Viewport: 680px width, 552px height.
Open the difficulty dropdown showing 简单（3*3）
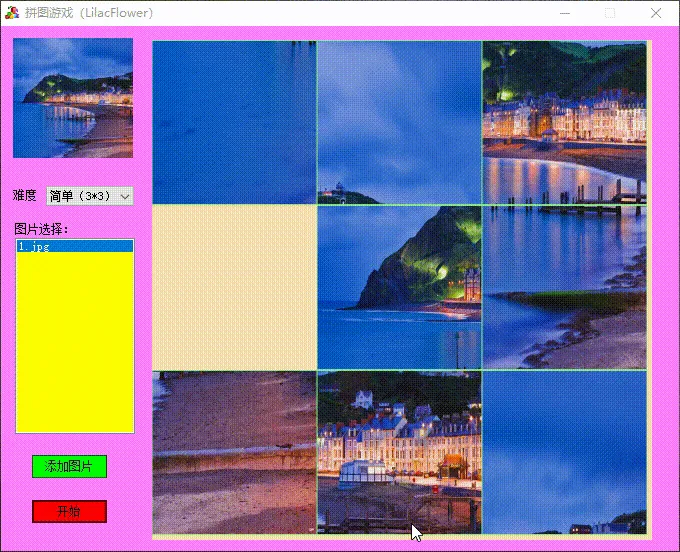90,196
